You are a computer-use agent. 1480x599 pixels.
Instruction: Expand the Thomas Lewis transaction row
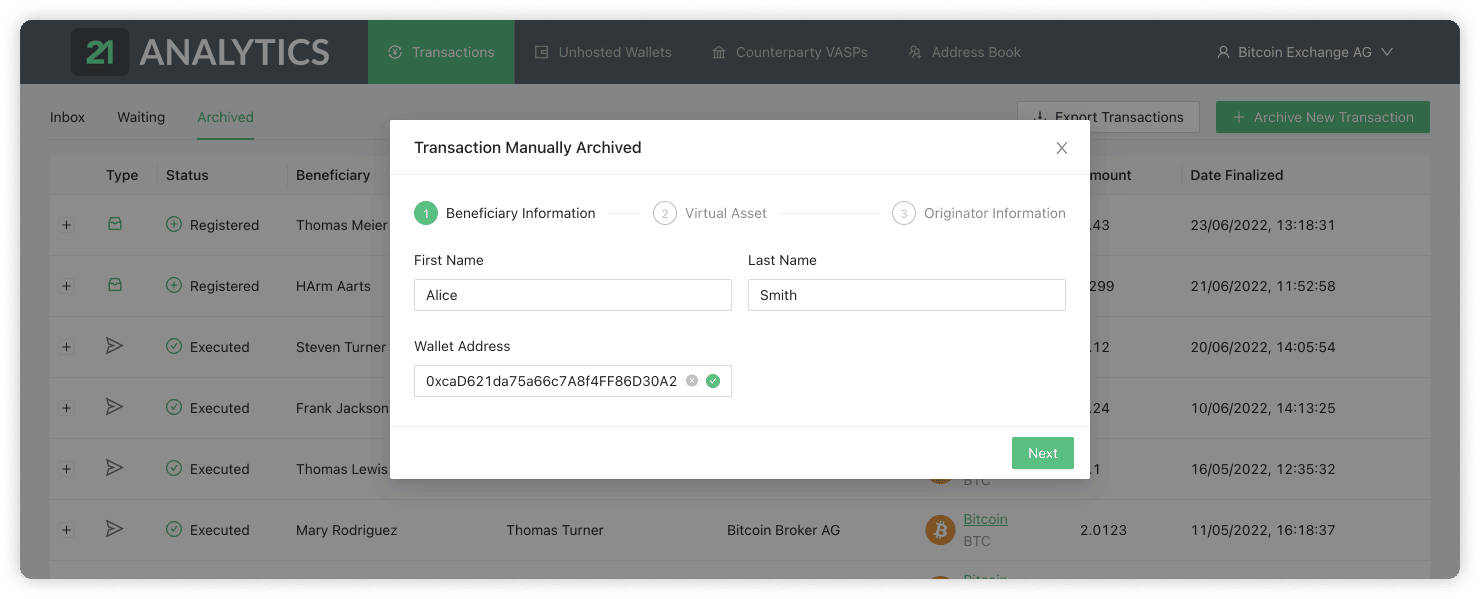coord(67,469)
